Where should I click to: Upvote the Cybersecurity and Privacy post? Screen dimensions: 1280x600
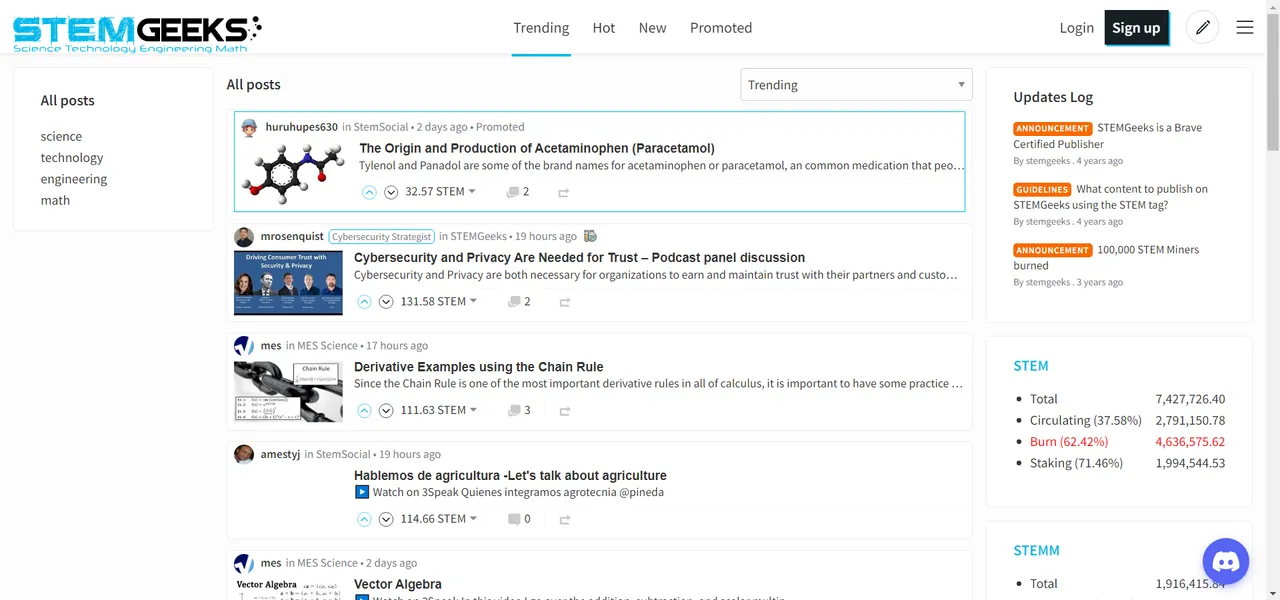pyautogui.click(x=364, y=301)
